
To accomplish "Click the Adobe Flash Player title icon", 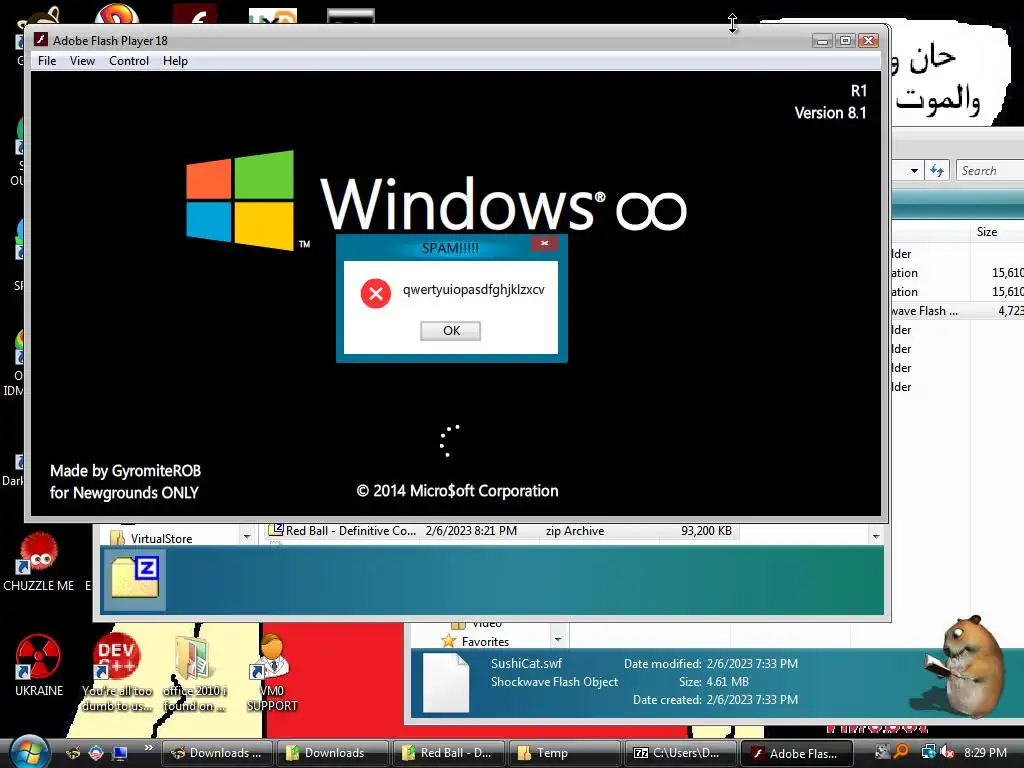I will point(40,40).
